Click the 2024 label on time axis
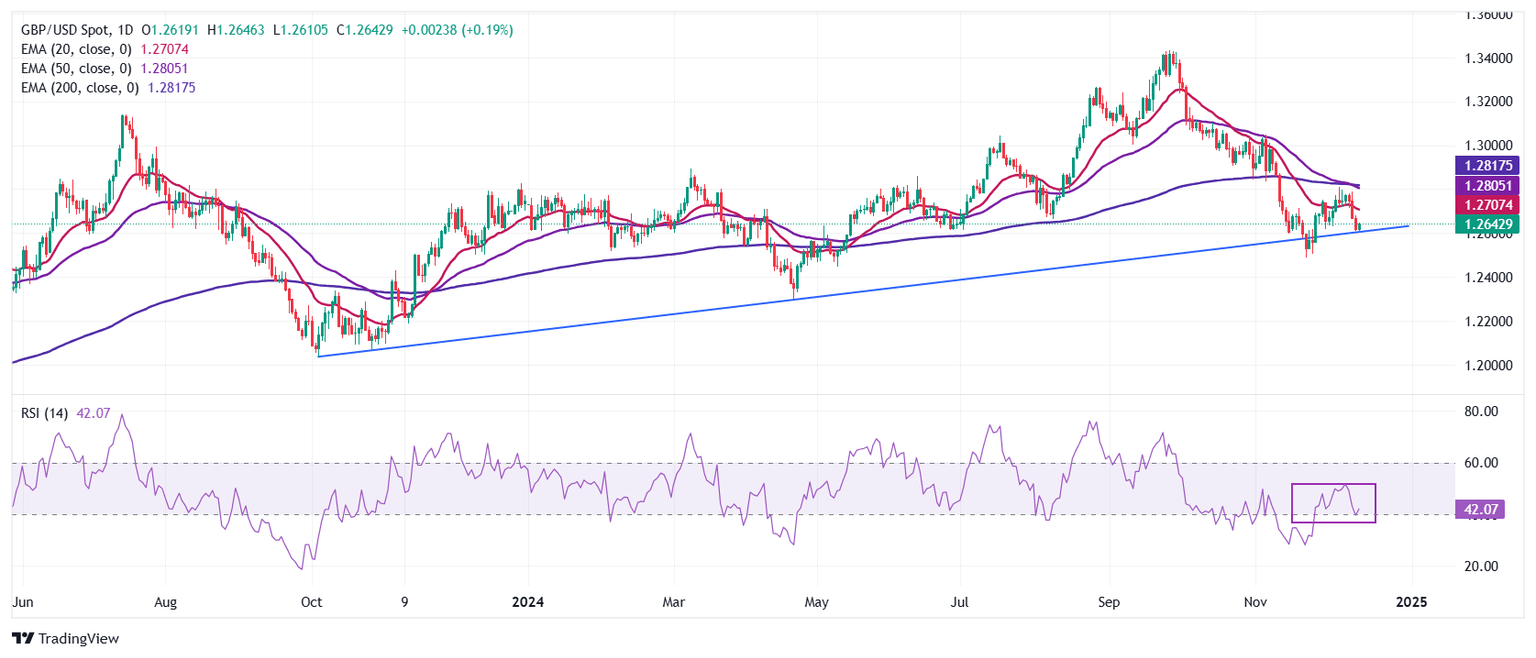Screen dimensions: 1536x658 click(525, 603)
